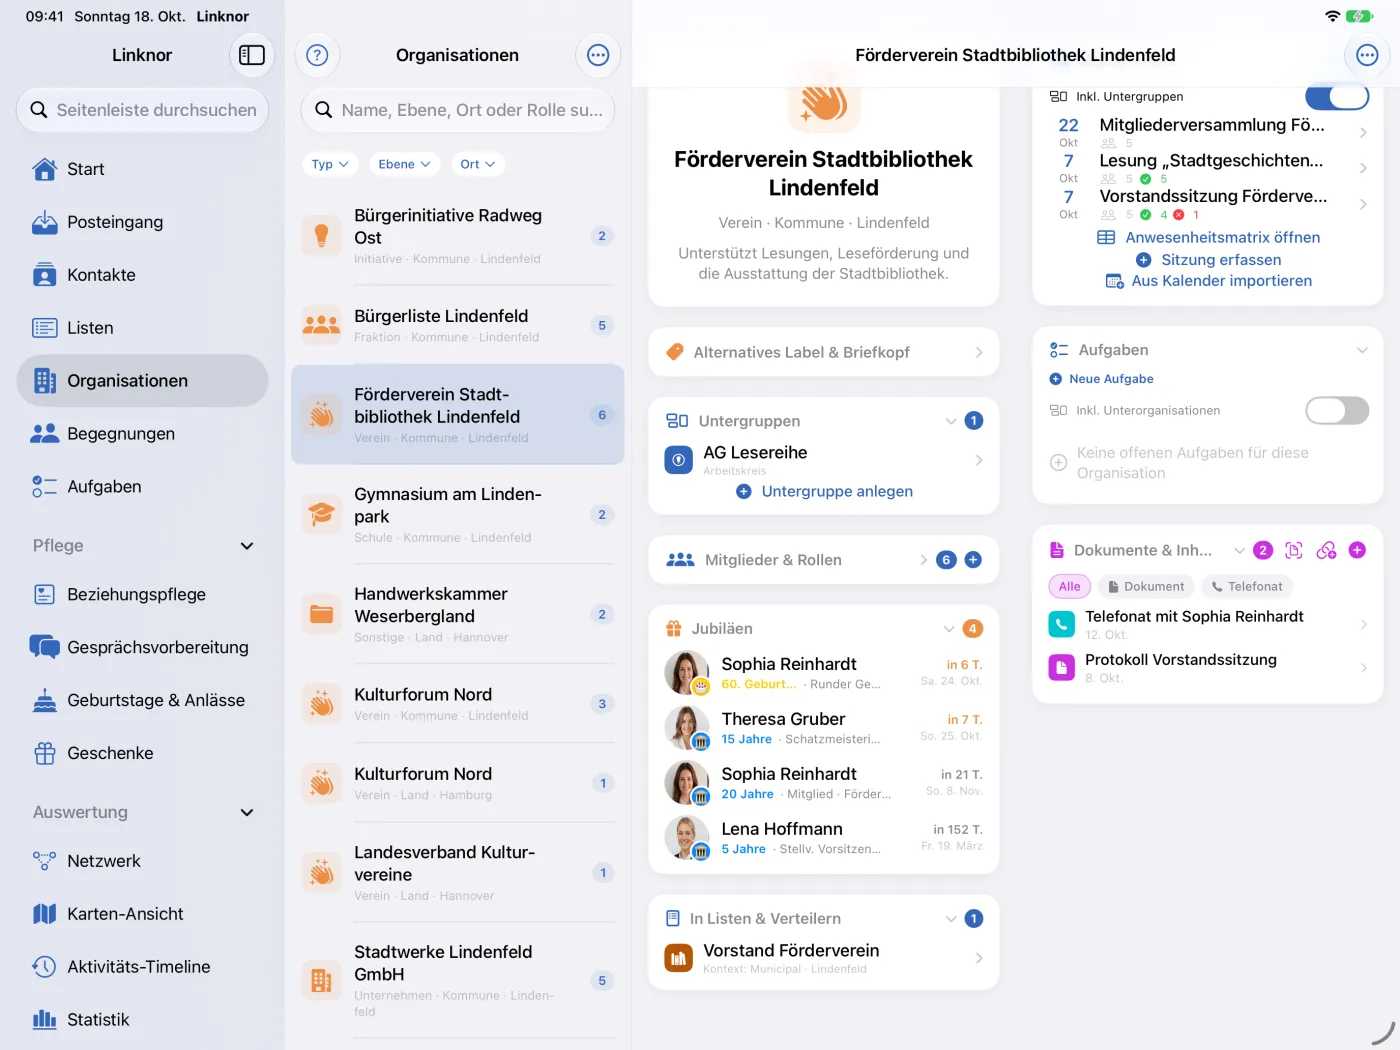
Task: Focus the organisation name search field
Action: tap(457, 110)
